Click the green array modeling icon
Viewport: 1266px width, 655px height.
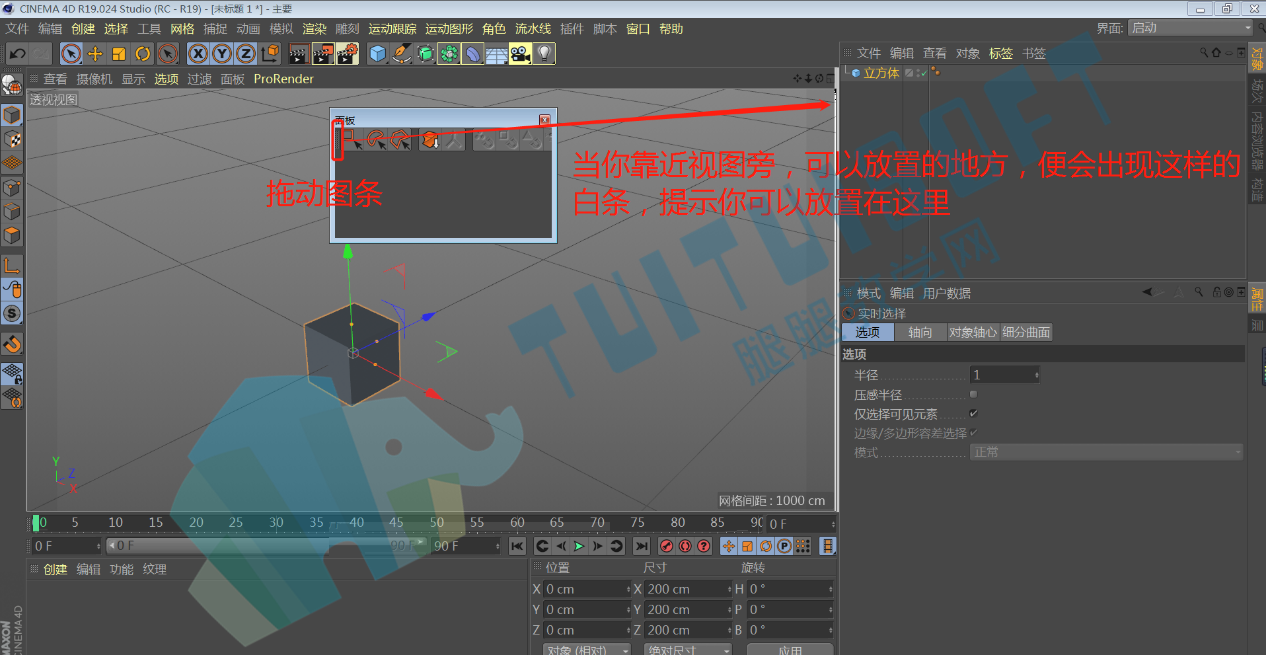[450, 54]
